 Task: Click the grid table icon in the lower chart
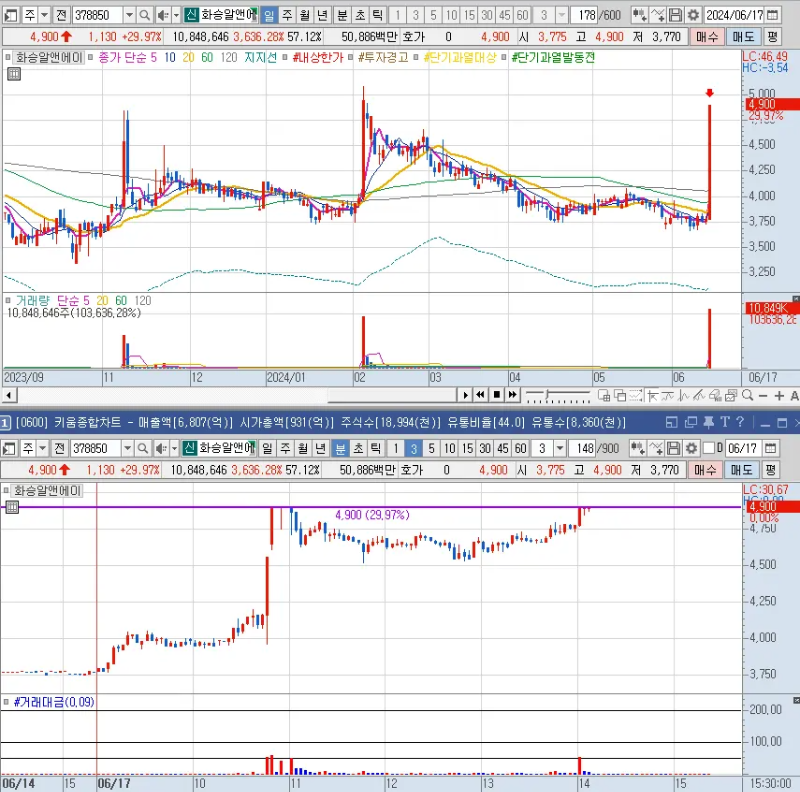coord(12,507)
